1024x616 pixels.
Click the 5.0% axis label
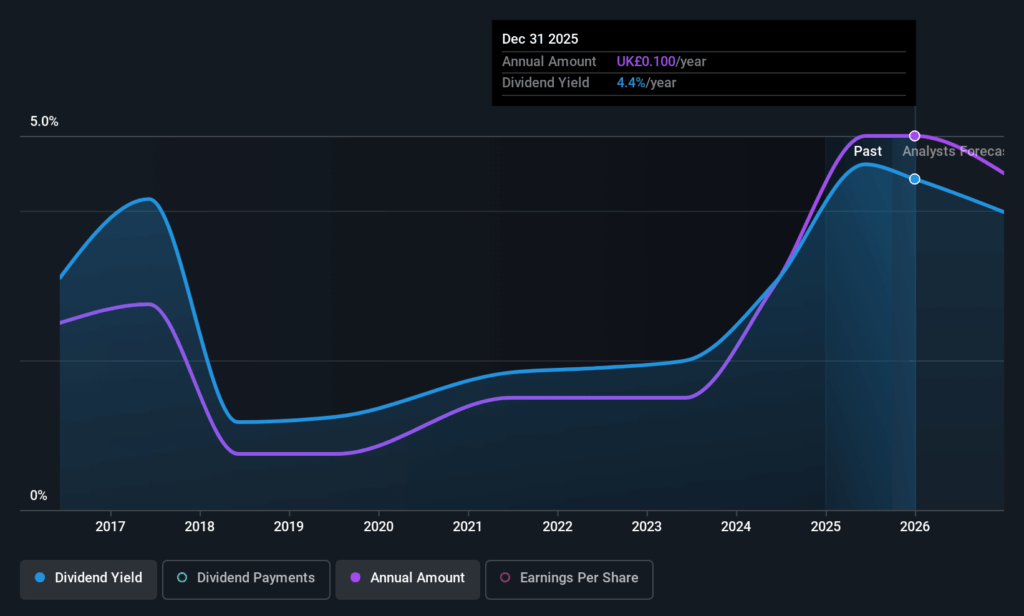coord(41,121)
